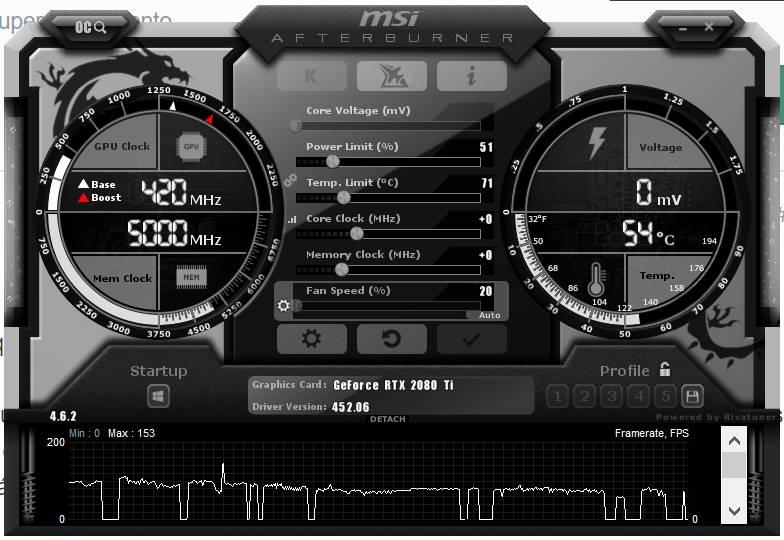
Task: Click the Power Limit slider handle
Action: [x=332, y=162]
